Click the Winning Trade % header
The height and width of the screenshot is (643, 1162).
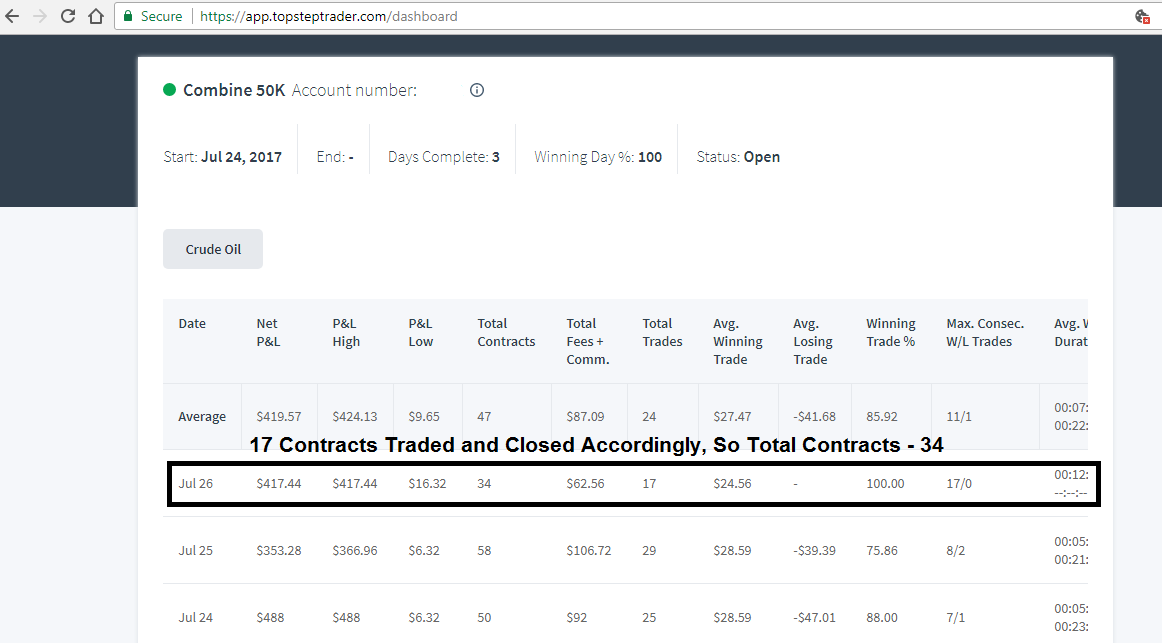891,333
